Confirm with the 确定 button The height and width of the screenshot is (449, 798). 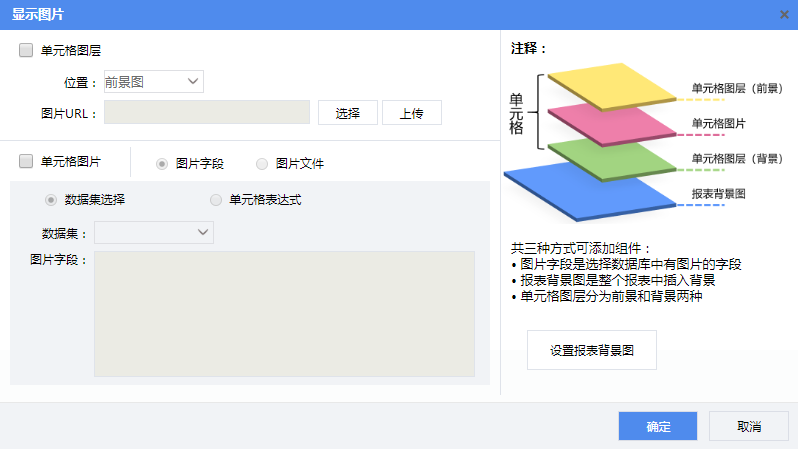658,426
